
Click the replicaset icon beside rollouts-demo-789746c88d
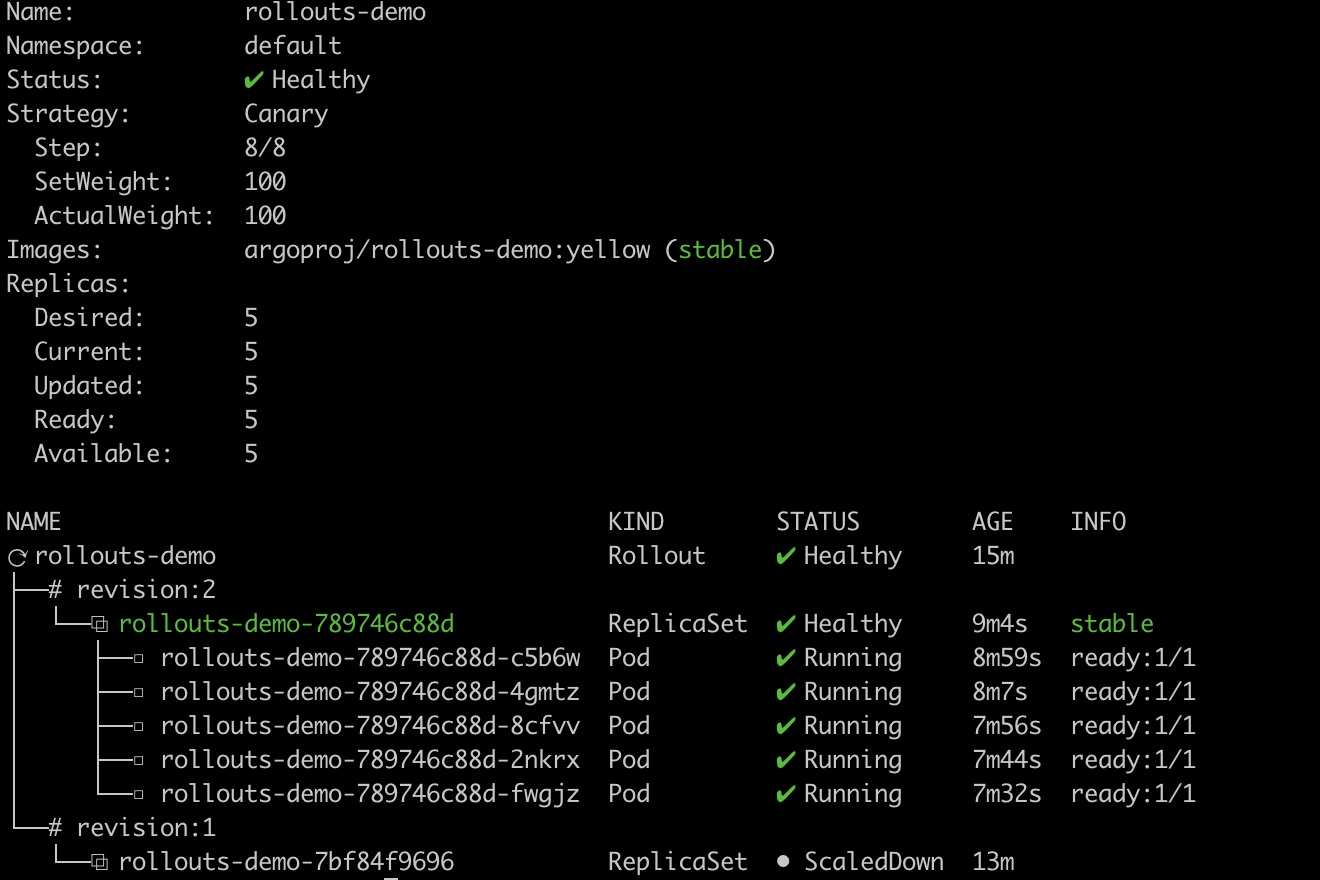pyautogui.click(x=99, y=625)
